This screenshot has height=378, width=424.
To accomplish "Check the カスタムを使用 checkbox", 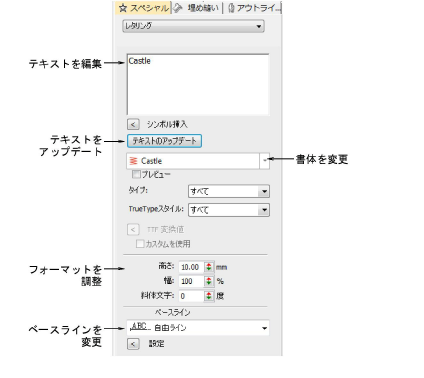I will point(140,244).
